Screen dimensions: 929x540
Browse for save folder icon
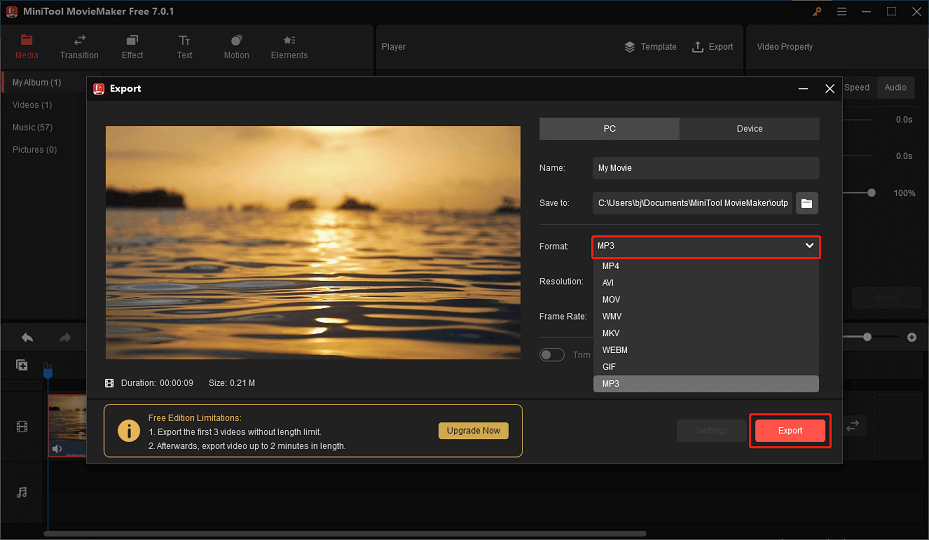pos(807,203)
